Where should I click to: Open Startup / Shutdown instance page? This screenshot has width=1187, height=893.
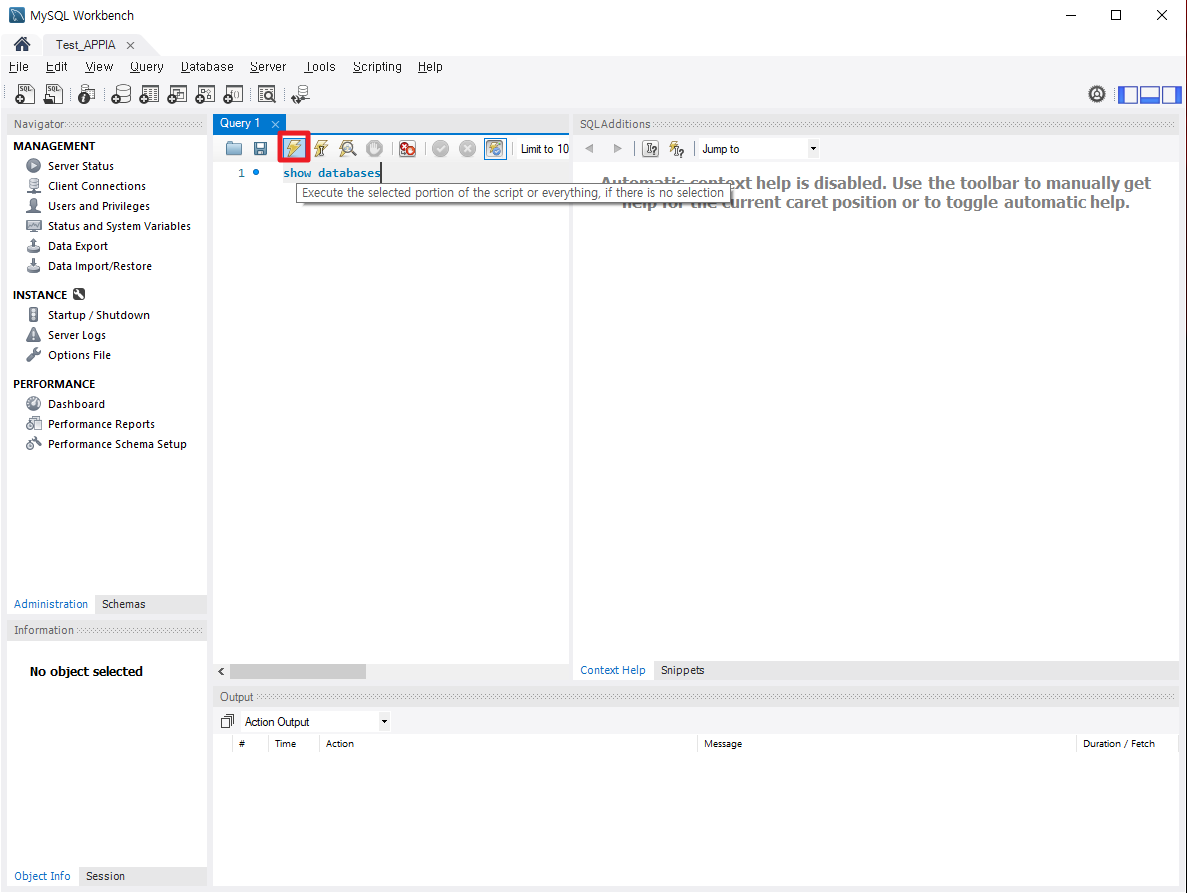coord(98,315)
